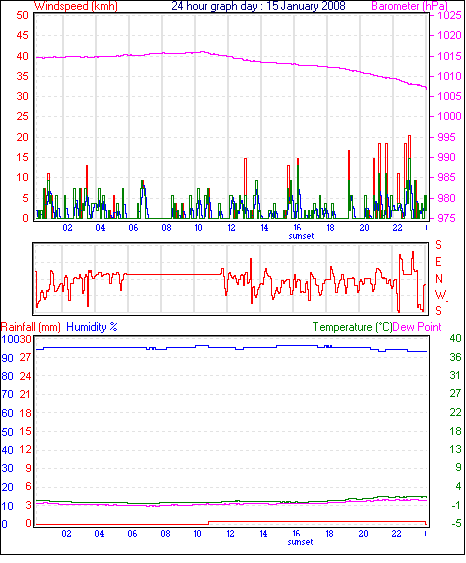
Task: Click the 22 hour tick on bottom graph
Action: coord(396,534)
